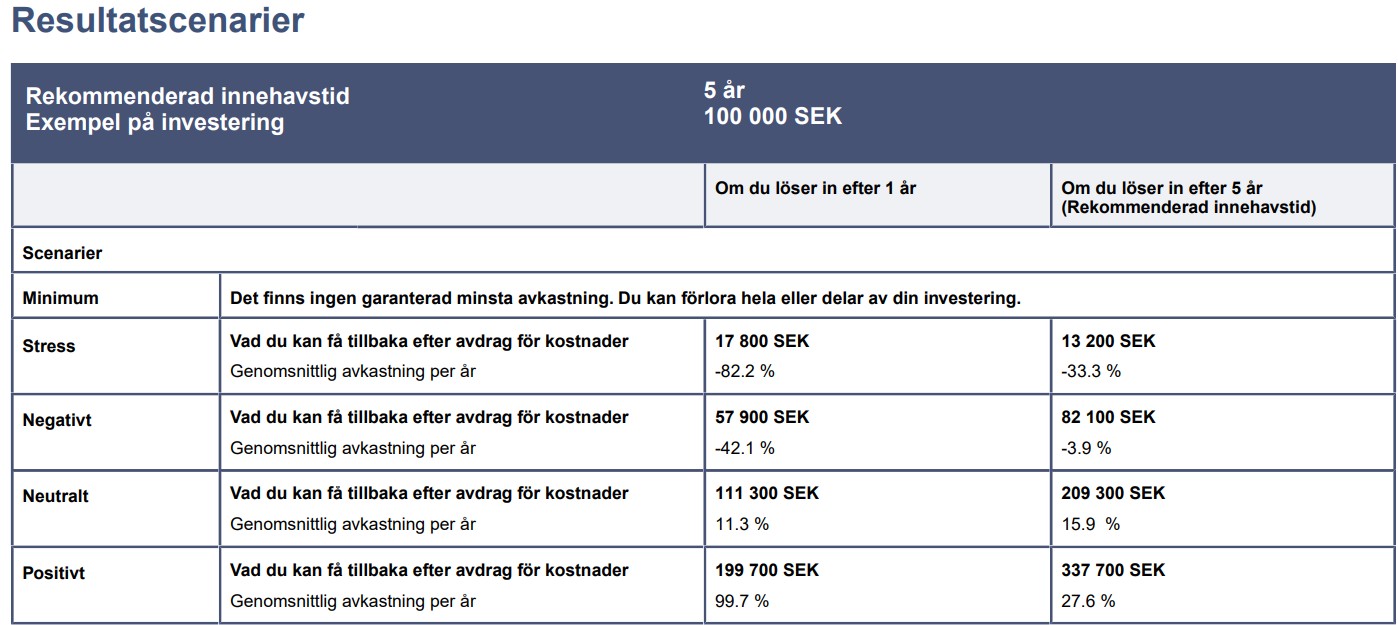Click the 209 300 SEK value

tap(1113, 493)
